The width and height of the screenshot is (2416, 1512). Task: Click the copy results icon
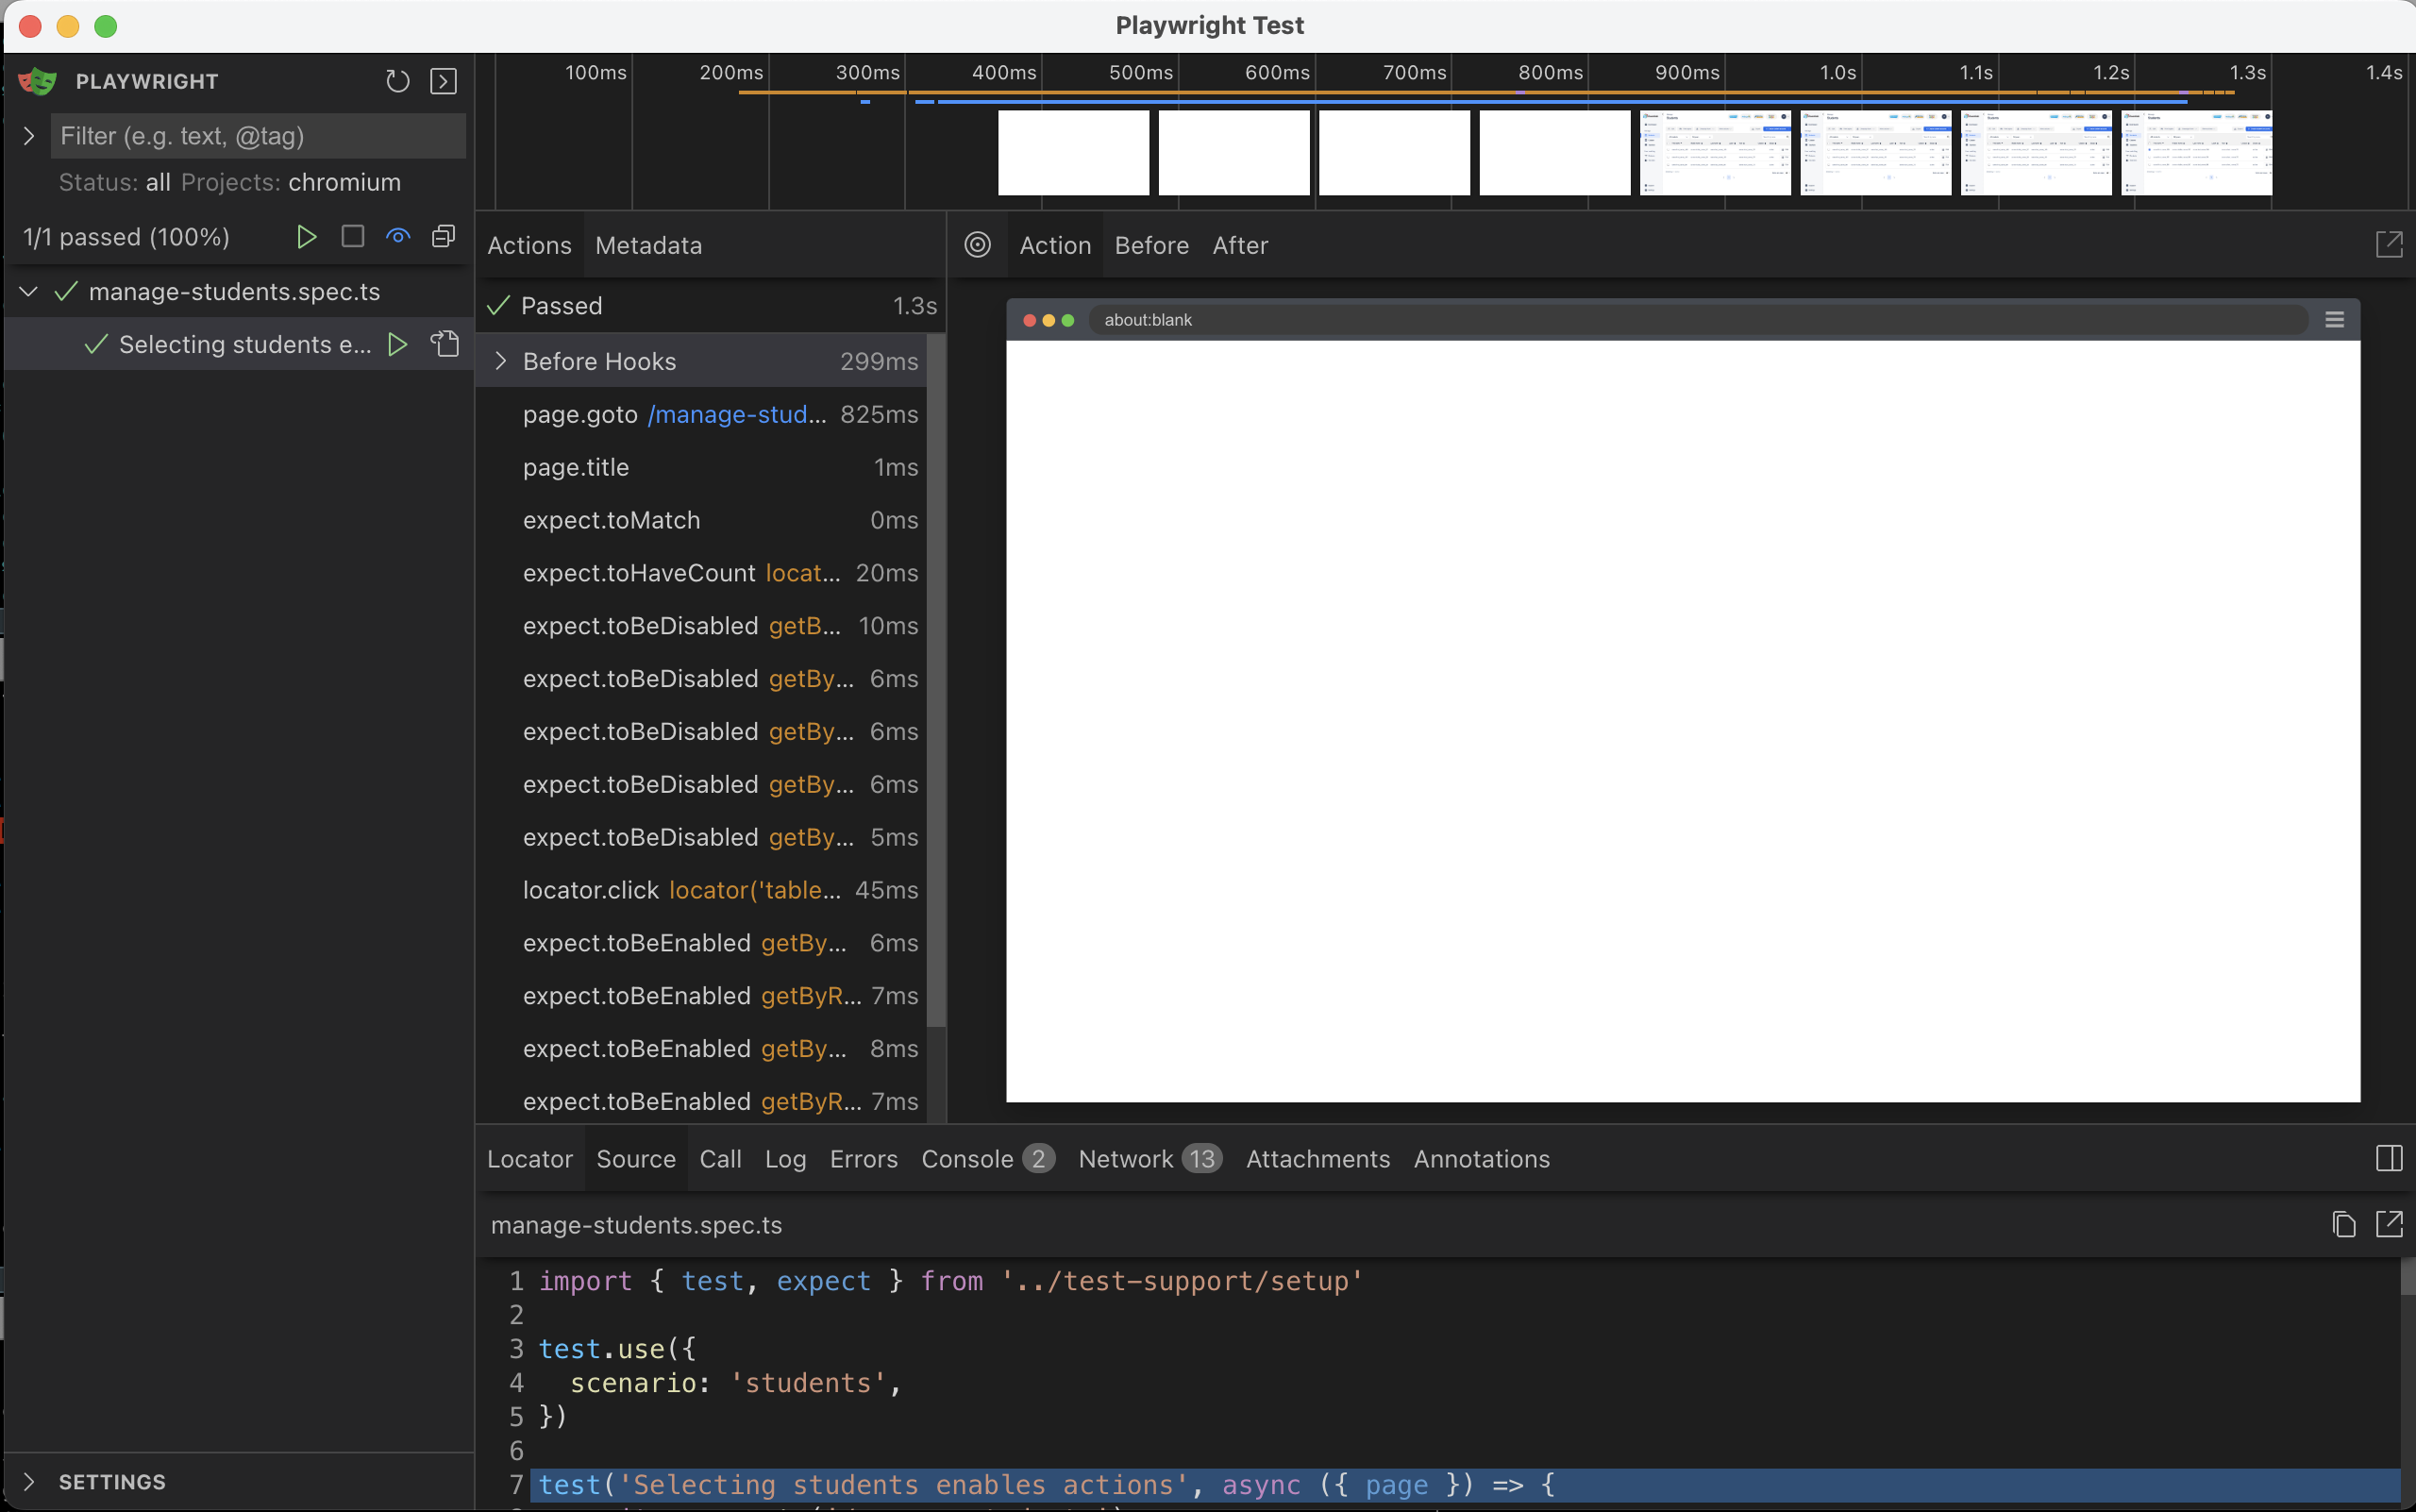443,237
